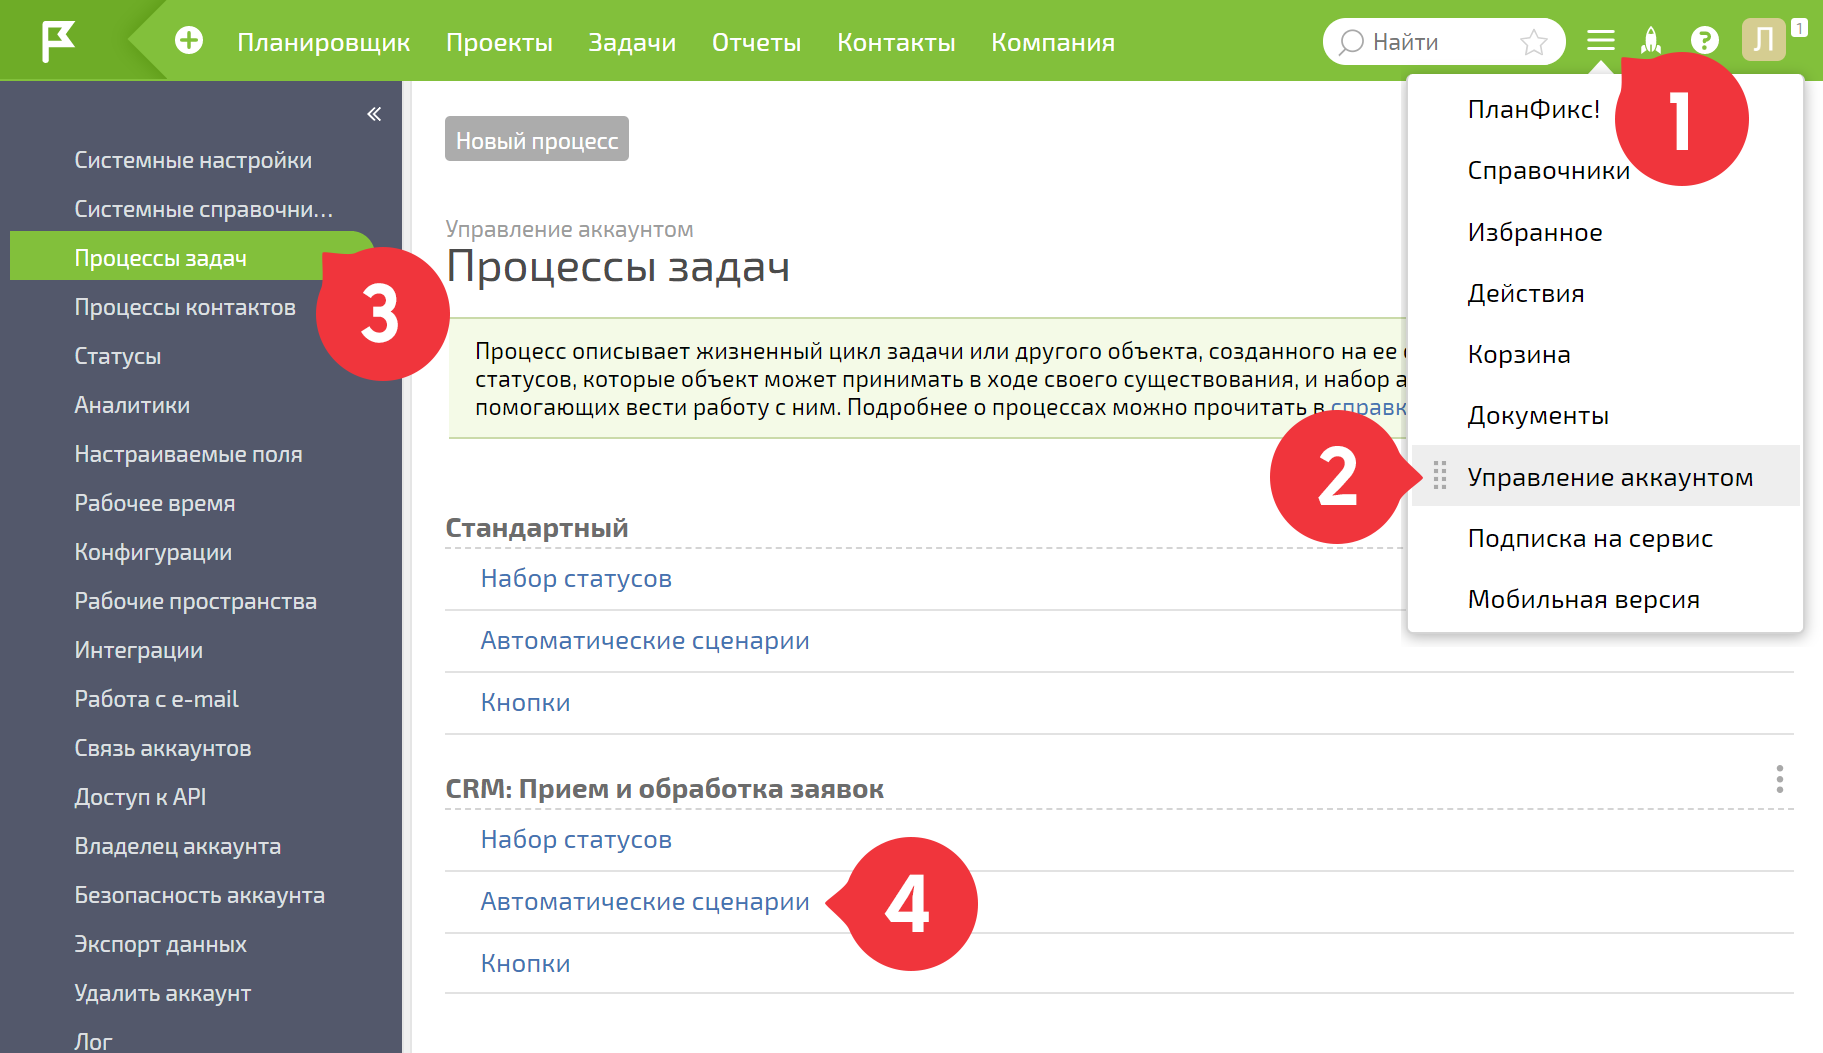Image resolution: width=1823 pixels, height=1053 pixels.
Task: Click the plus create icon
Action: tap(189, 41)
